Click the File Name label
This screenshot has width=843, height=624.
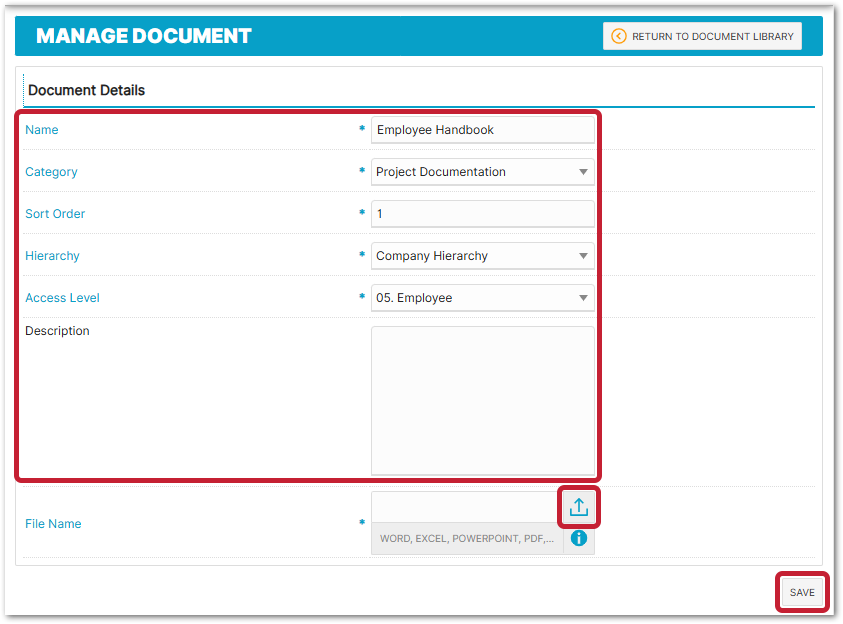[x=53, y=523]
